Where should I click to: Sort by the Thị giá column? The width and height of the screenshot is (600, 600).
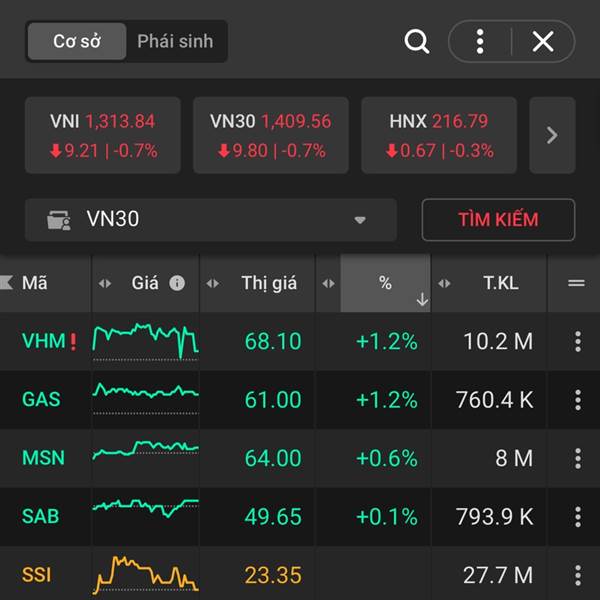[268, 283]
